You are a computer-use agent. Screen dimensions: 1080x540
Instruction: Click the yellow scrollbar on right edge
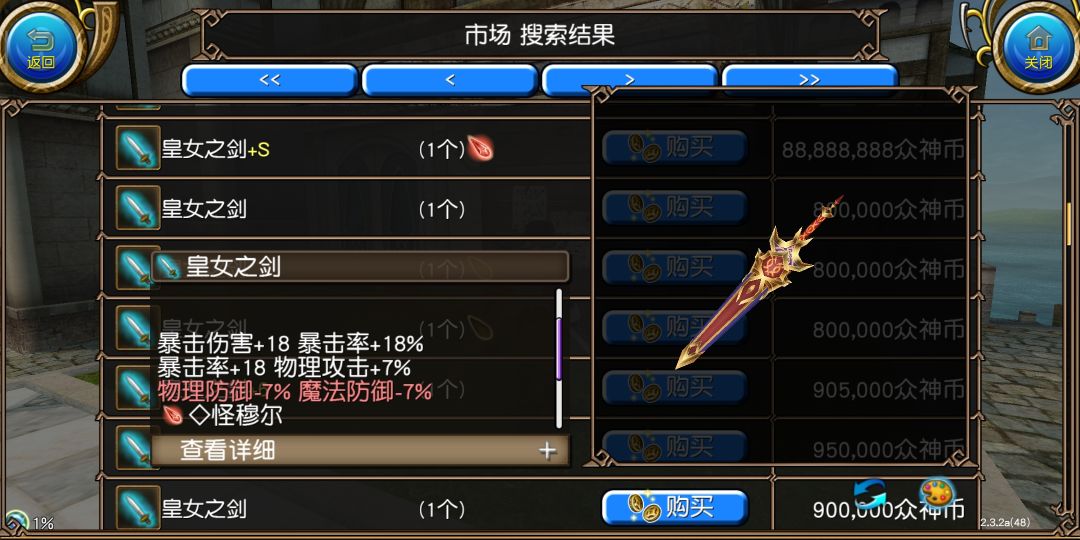tap(1069, 224)
